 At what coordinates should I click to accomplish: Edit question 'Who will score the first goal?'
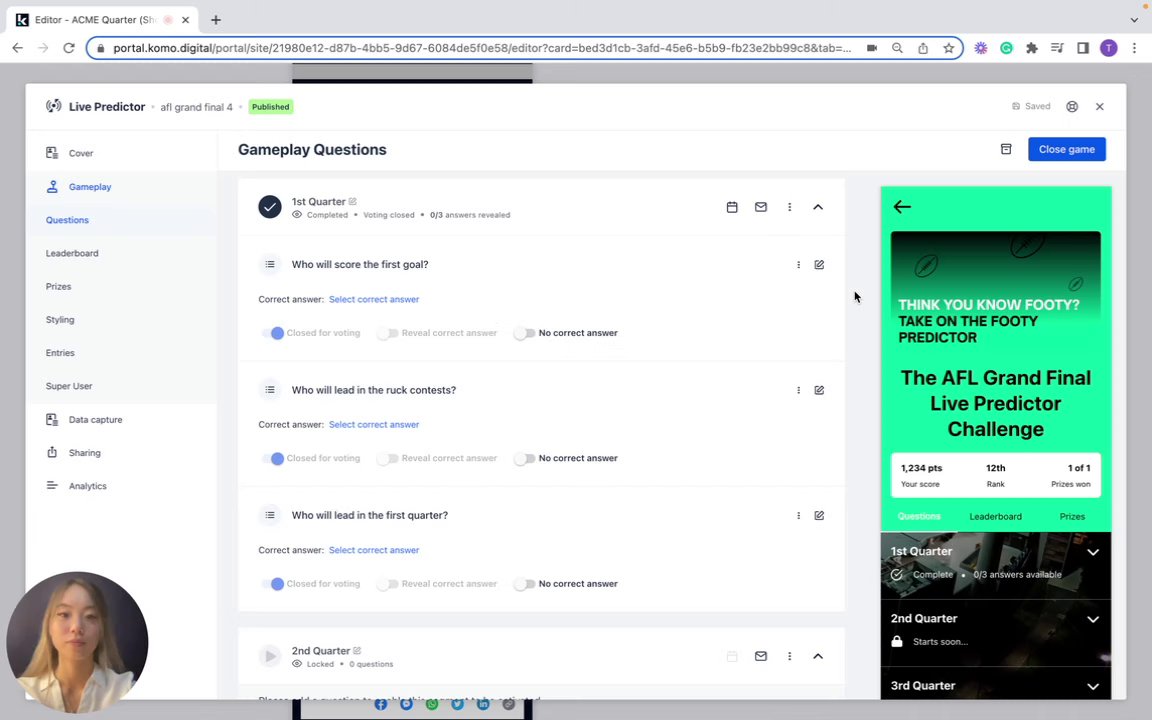(819, 264)
